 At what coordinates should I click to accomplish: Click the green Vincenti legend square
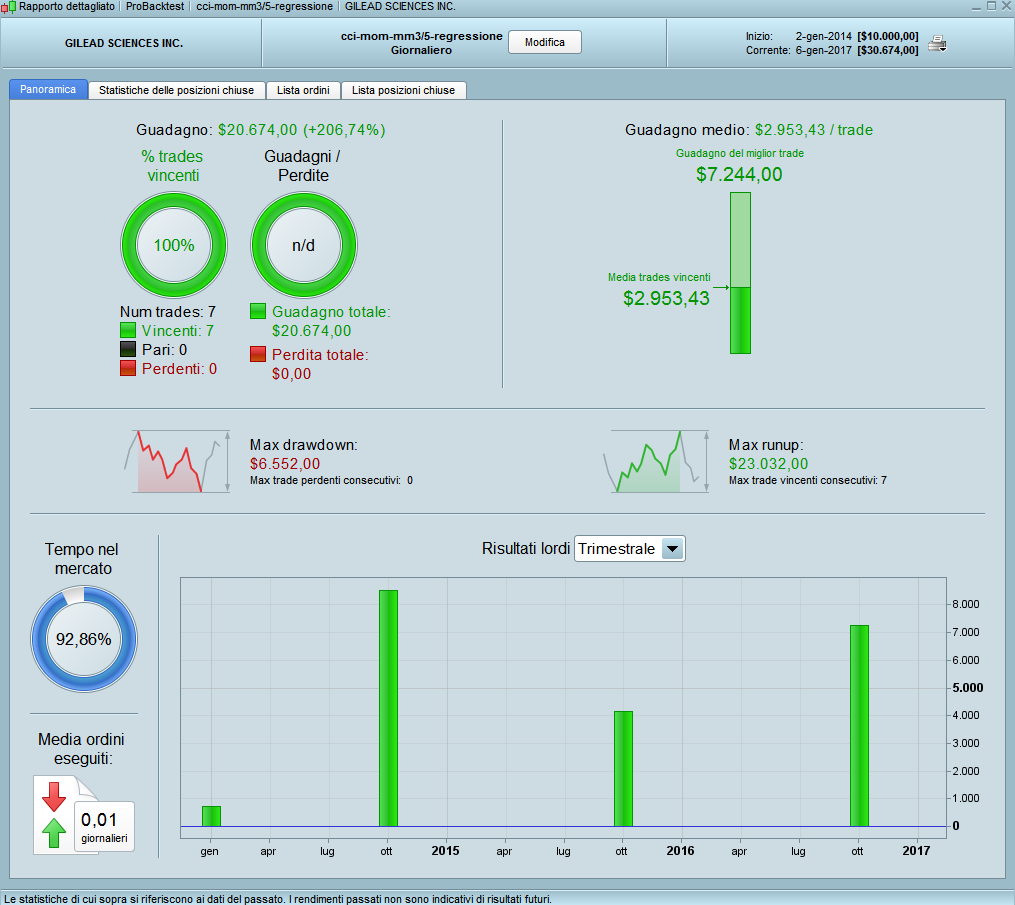point(128,330)
